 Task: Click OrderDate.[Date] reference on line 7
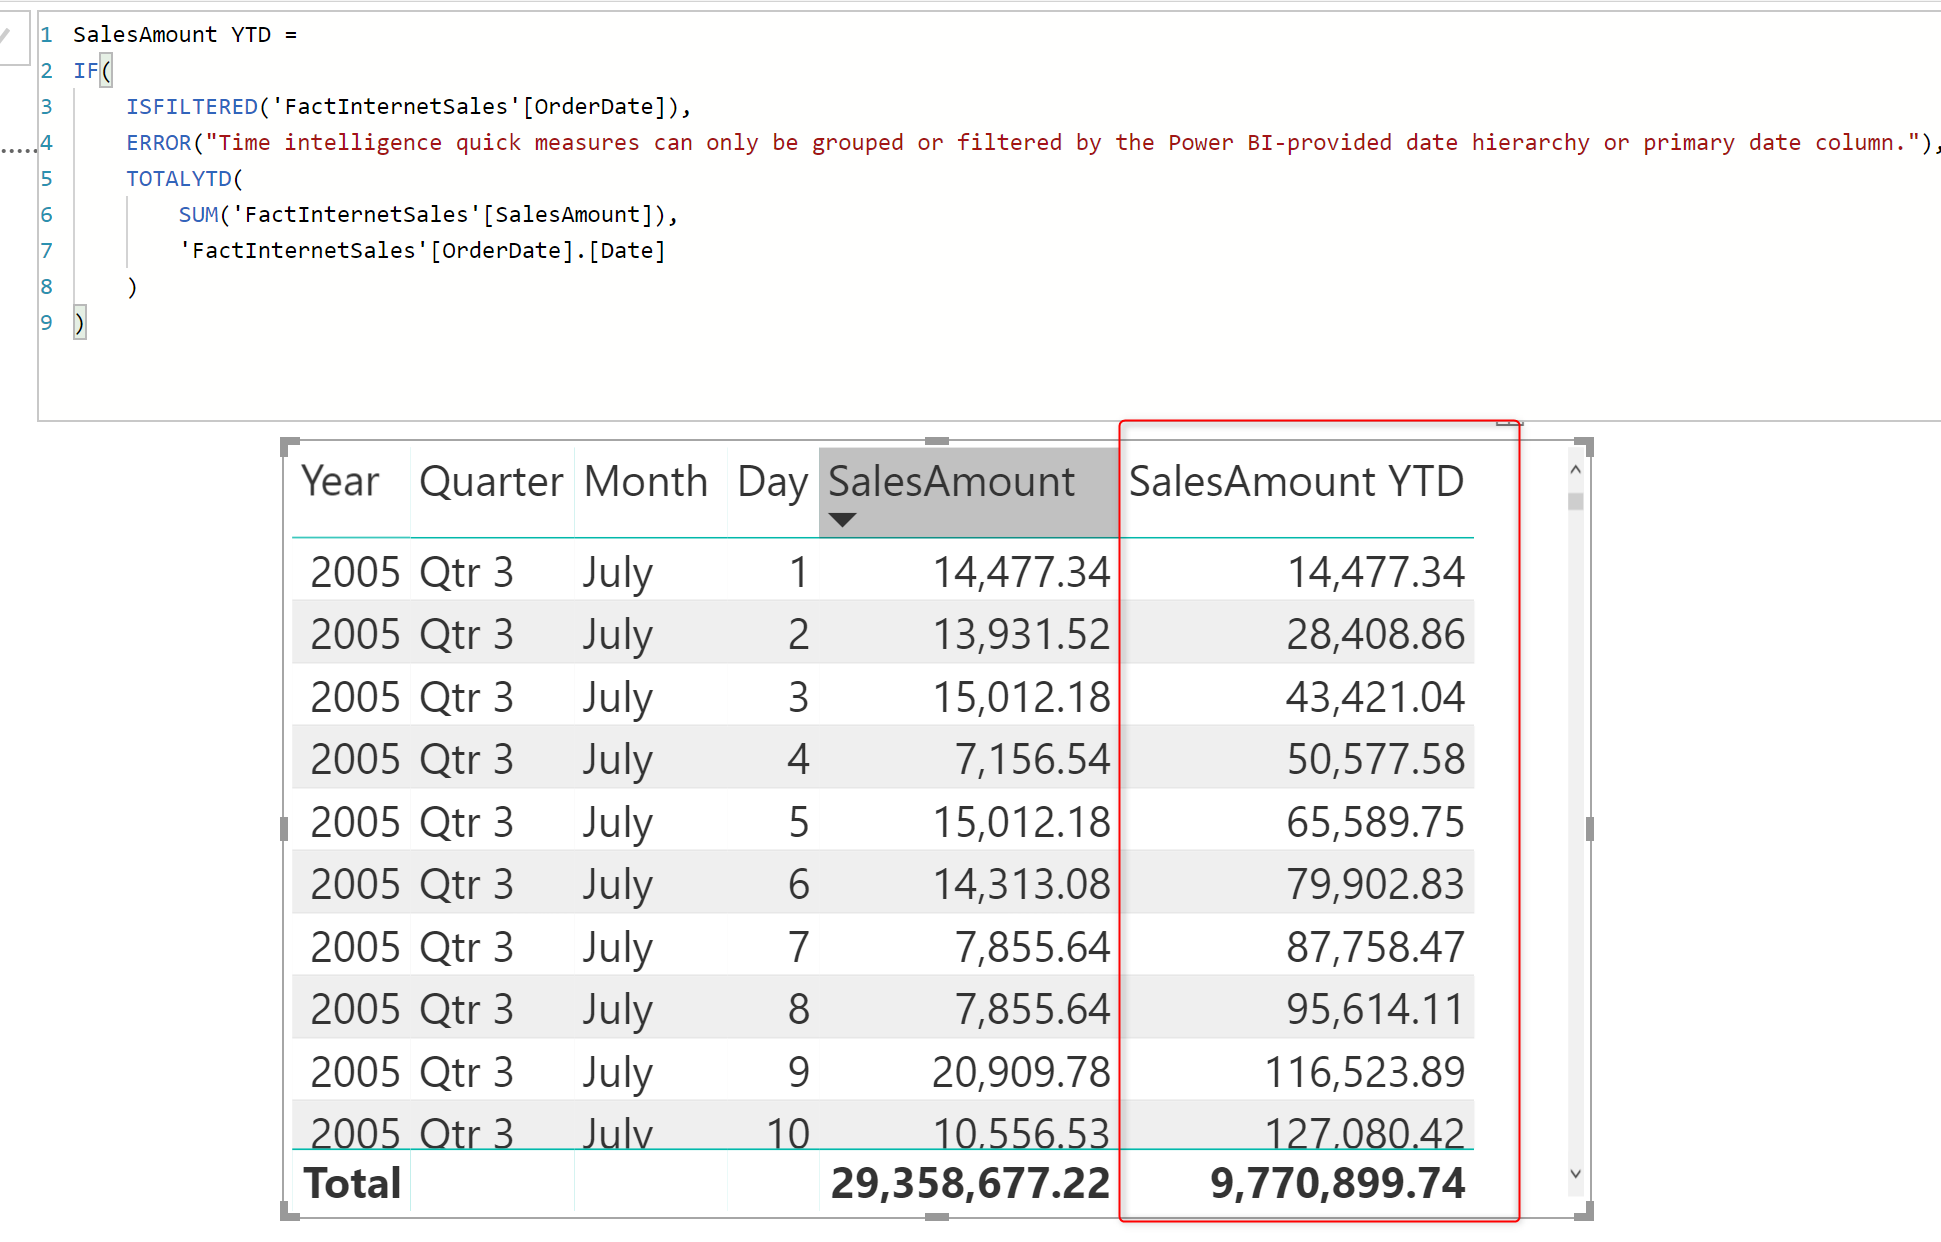click(x=422, y=251)
